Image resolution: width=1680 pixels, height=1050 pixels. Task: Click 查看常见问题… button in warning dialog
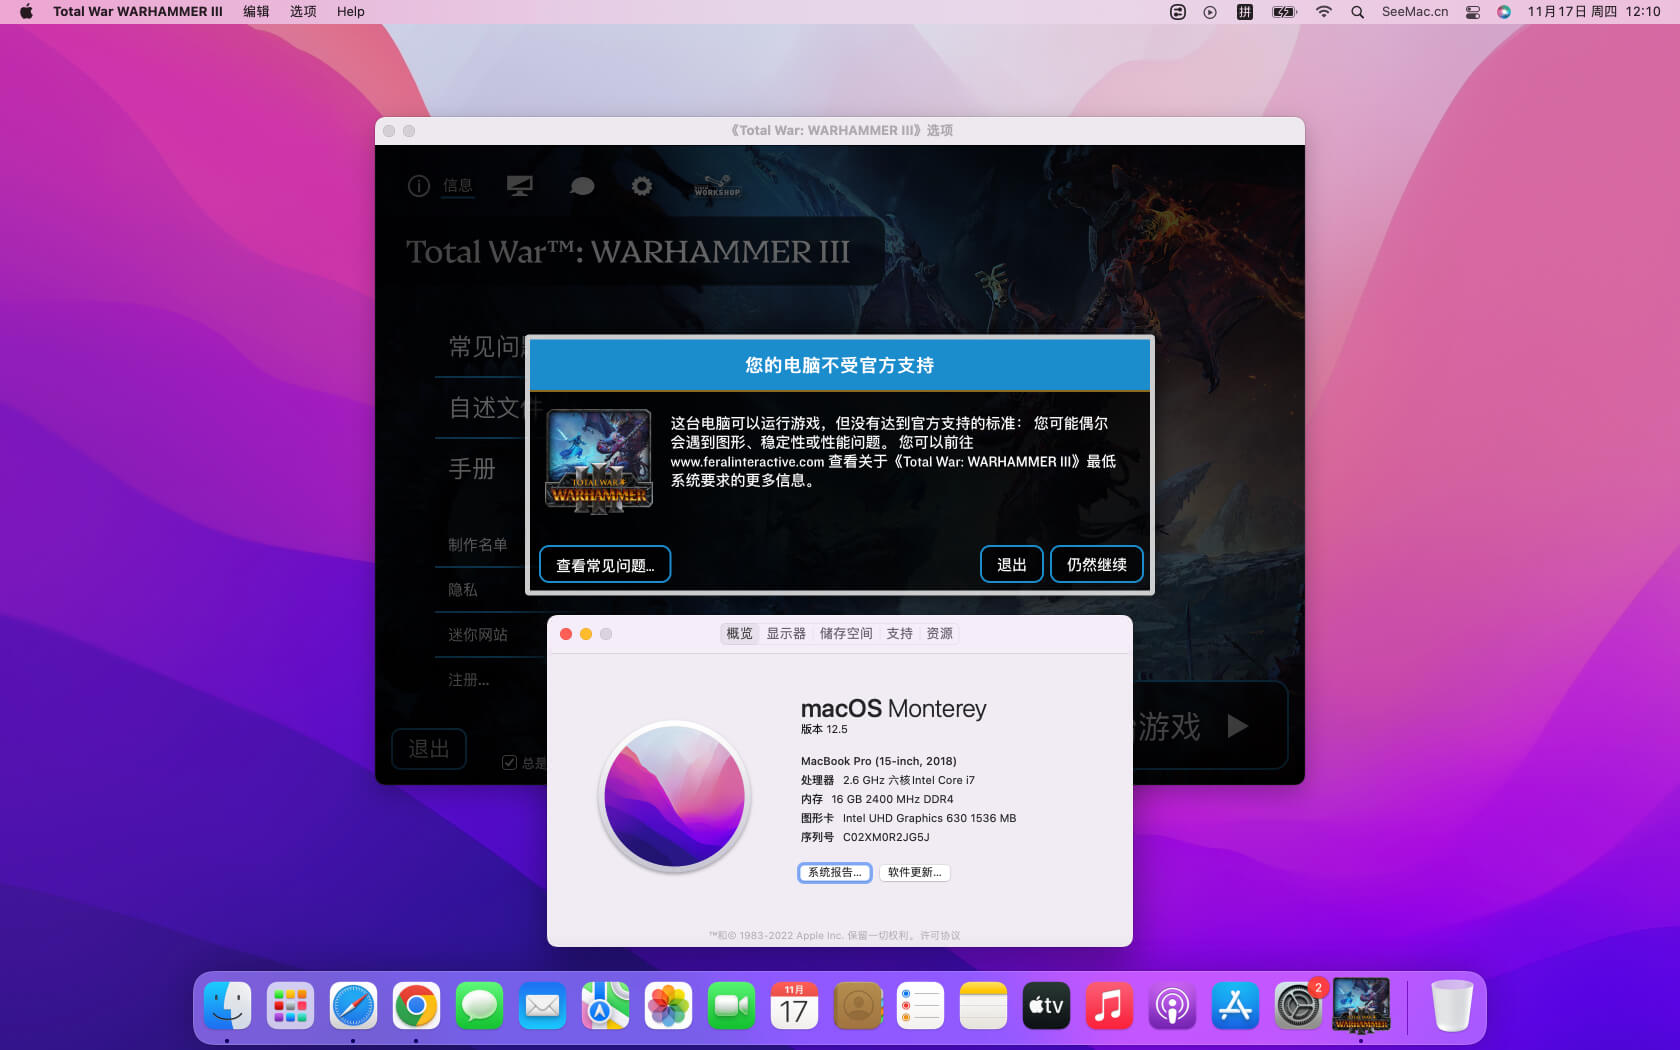point(605,565)
